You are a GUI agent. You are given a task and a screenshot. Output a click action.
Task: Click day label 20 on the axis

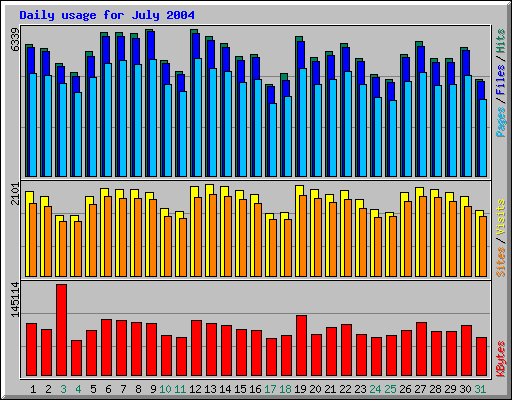(315, 389)
